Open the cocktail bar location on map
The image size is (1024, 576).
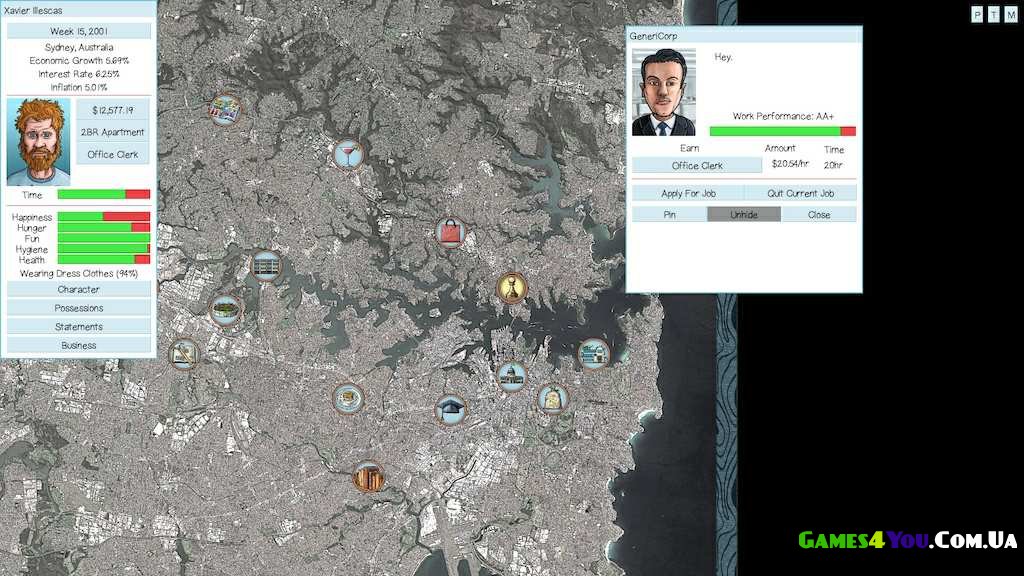348,152
